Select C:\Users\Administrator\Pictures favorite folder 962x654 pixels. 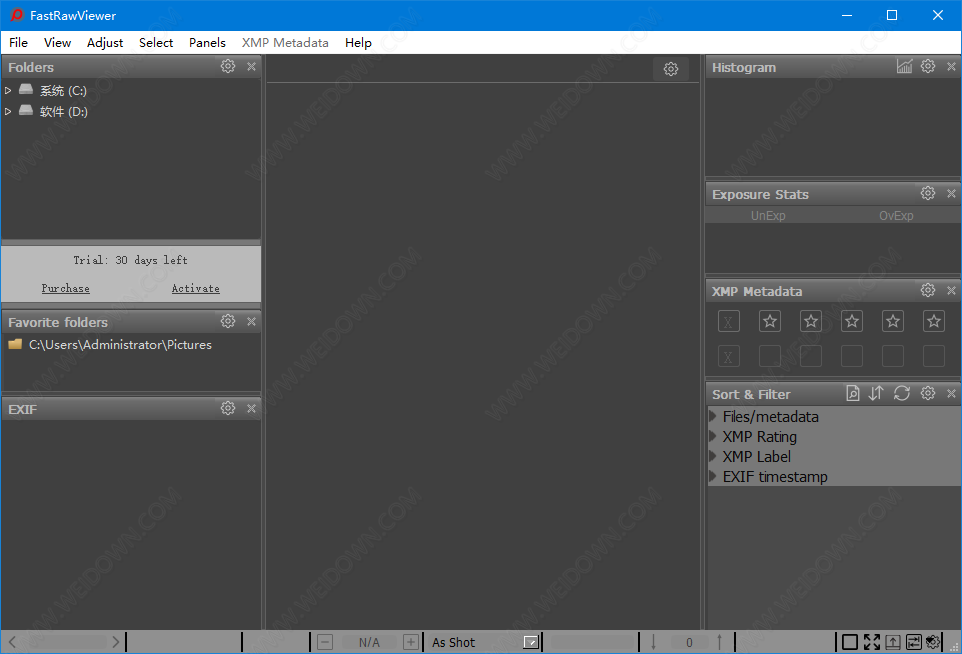[120, 345]
